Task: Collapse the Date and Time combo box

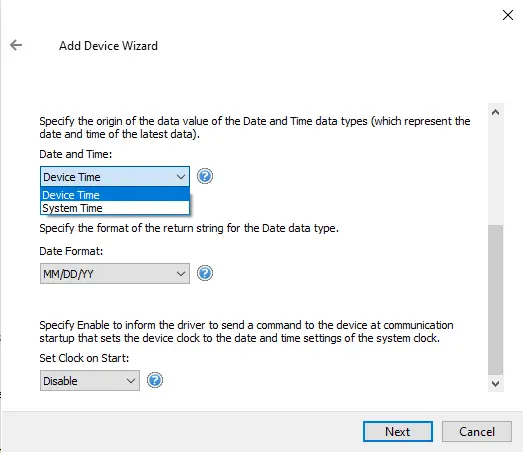Action: point(115,176)
